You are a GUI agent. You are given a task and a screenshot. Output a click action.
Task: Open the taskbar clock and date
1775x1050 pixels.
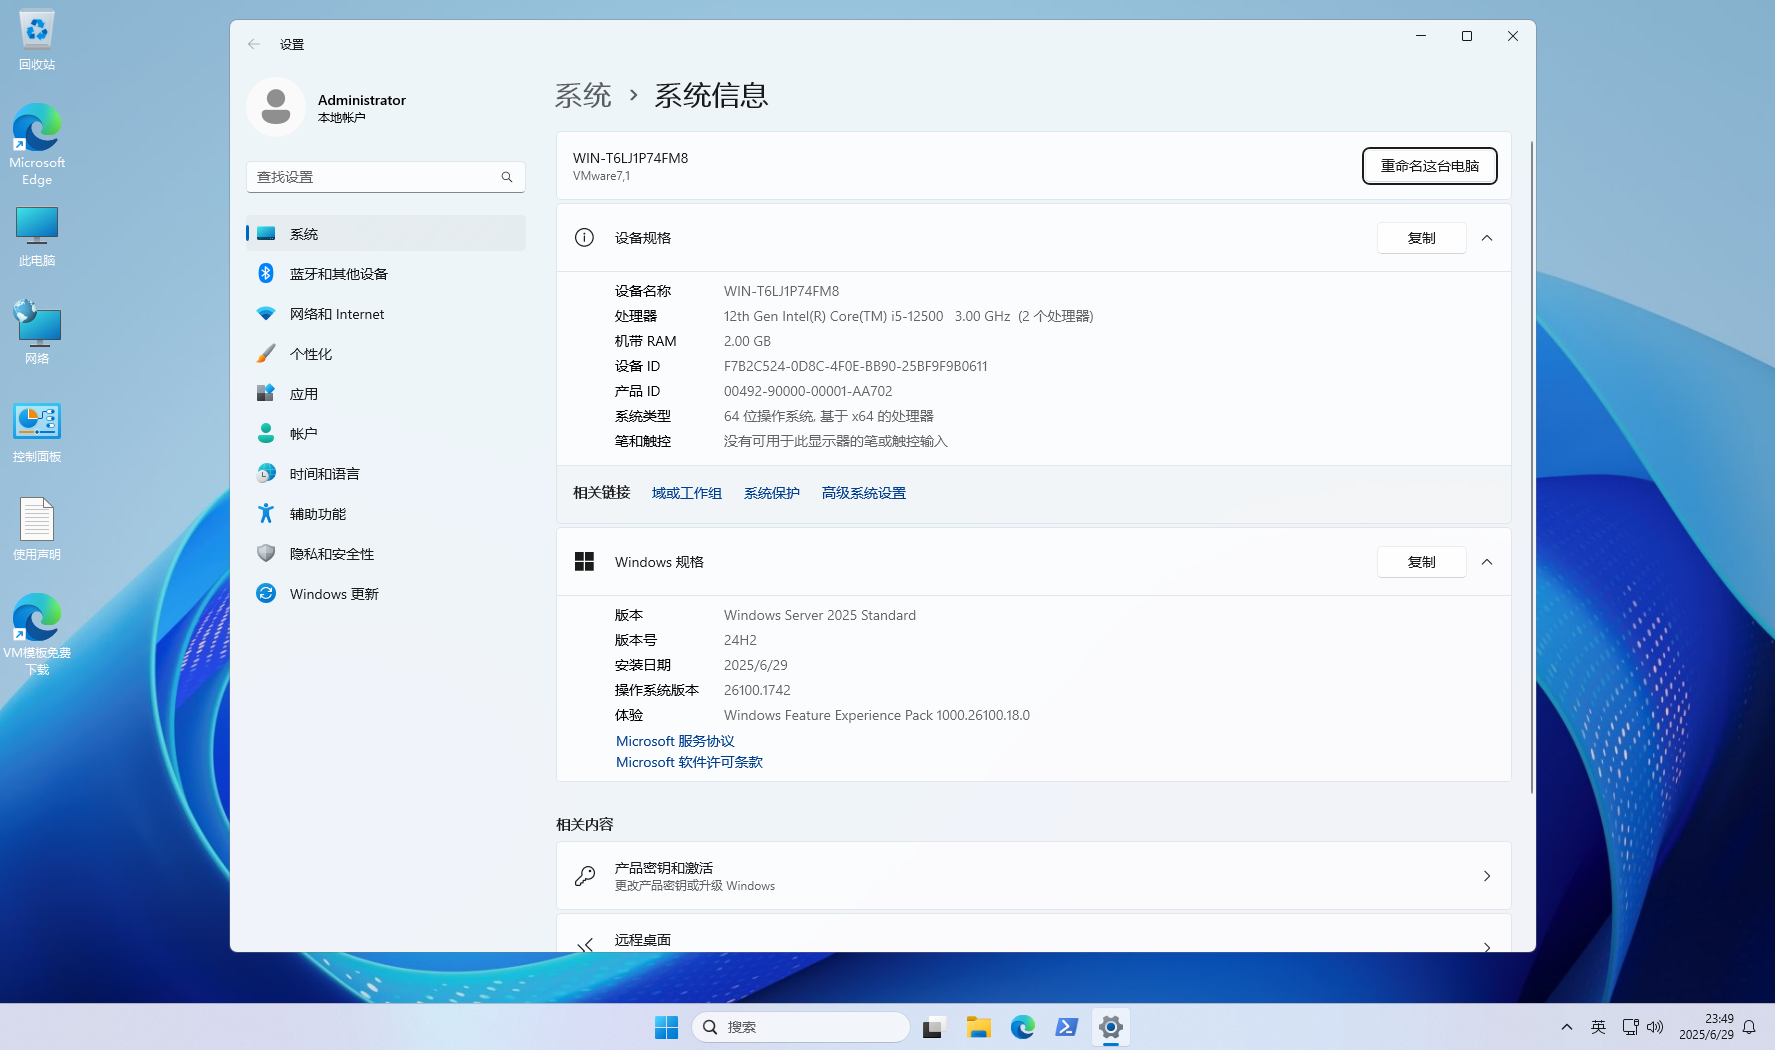click(x=1706, y=1027)
